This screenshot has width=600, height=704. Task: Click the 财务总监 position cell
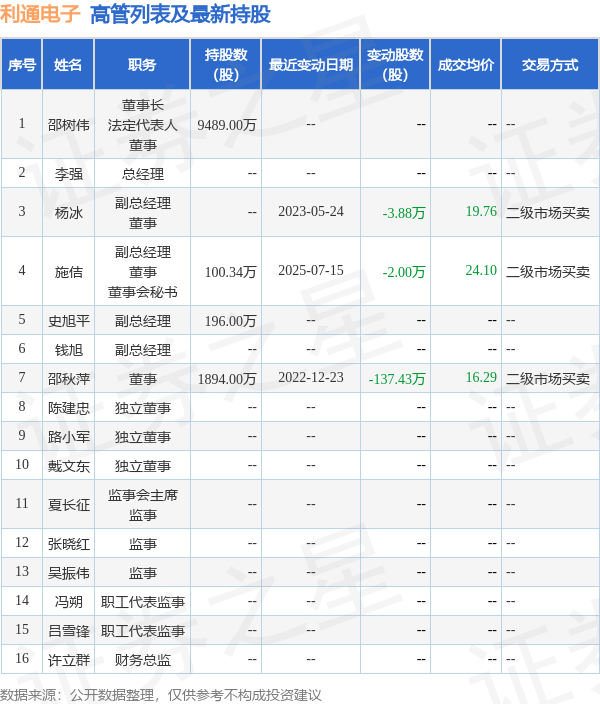tap(142, 660)
